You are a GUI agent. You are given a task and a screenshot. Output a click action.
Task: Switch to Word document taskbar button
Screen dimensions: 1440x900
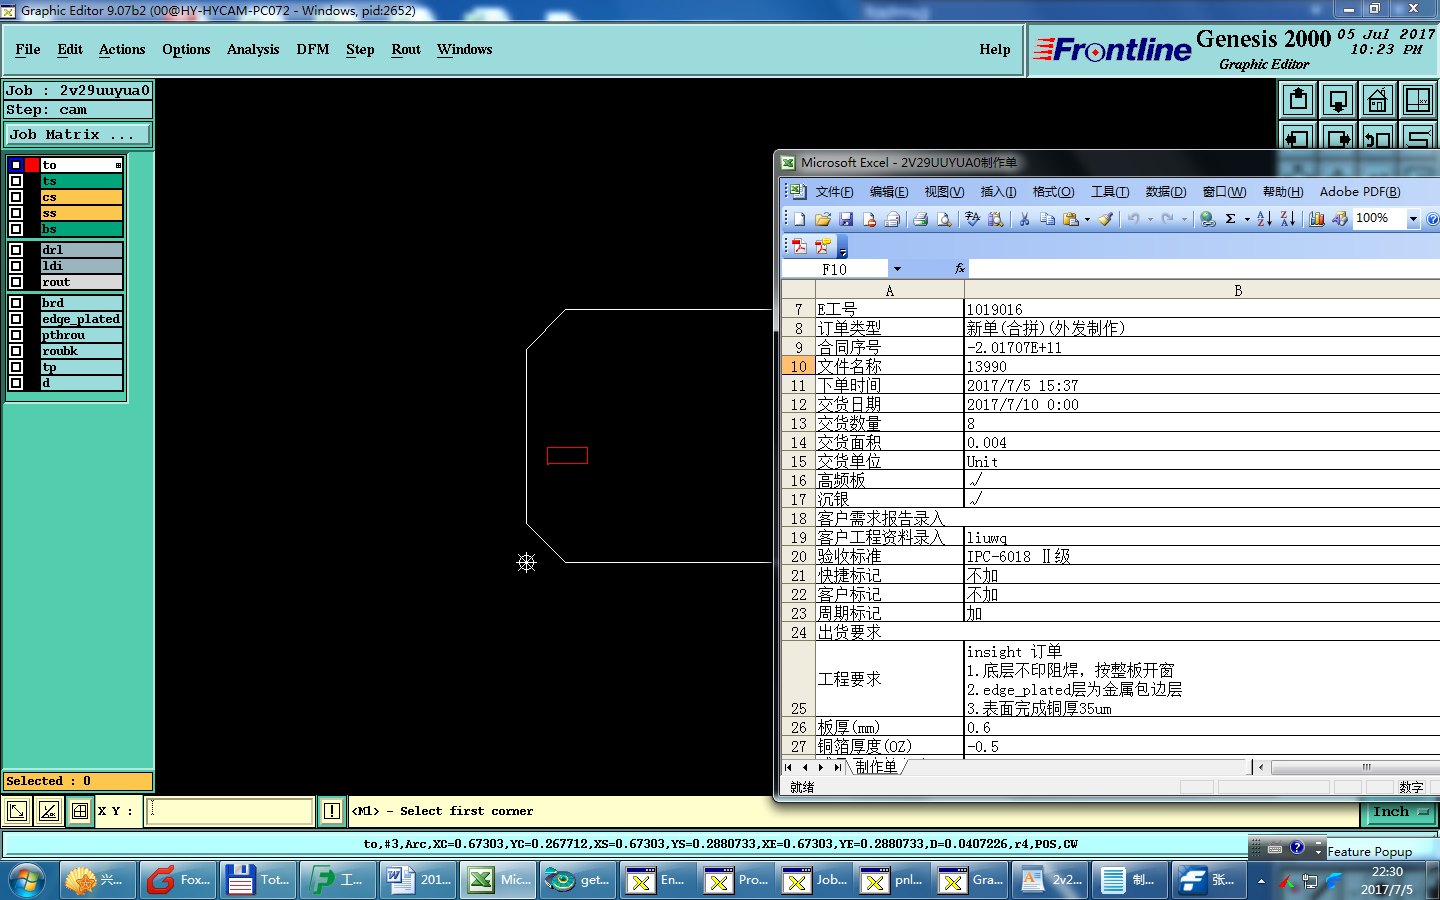(420, 880)
